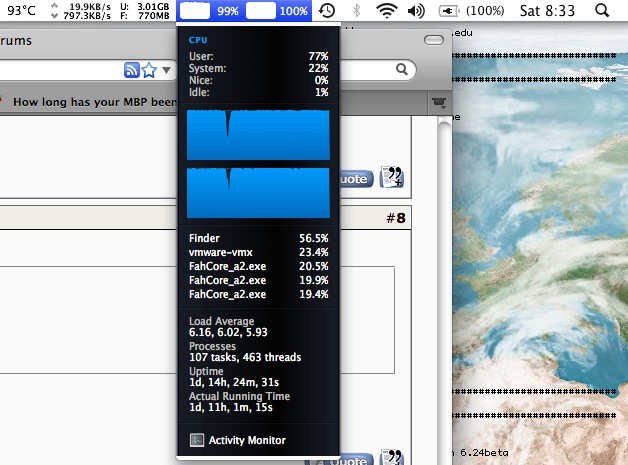The width and height of the screenshot is (628, 465).
Task: Open the Wi-Fi menu icon
Action: pyautogui.click(x=386, y=10)
